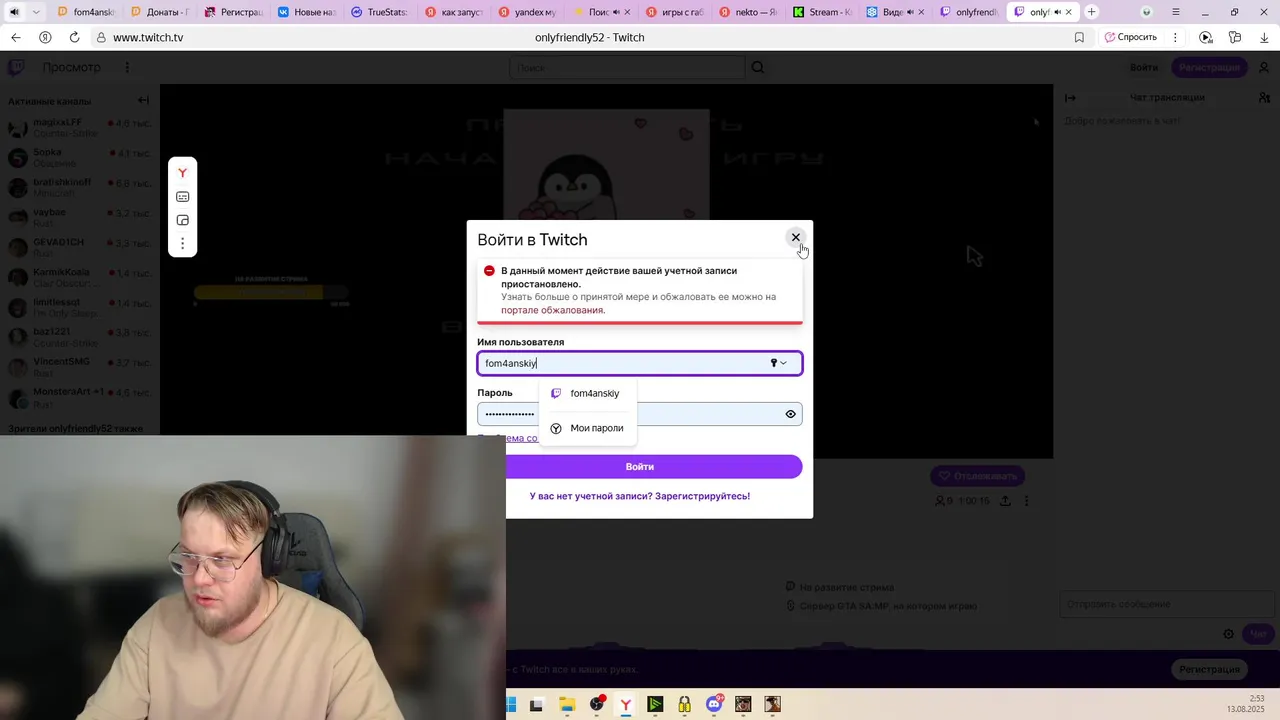
Task: Switch to the 'Stream - K' browser tab
Action: click(821, 12)
